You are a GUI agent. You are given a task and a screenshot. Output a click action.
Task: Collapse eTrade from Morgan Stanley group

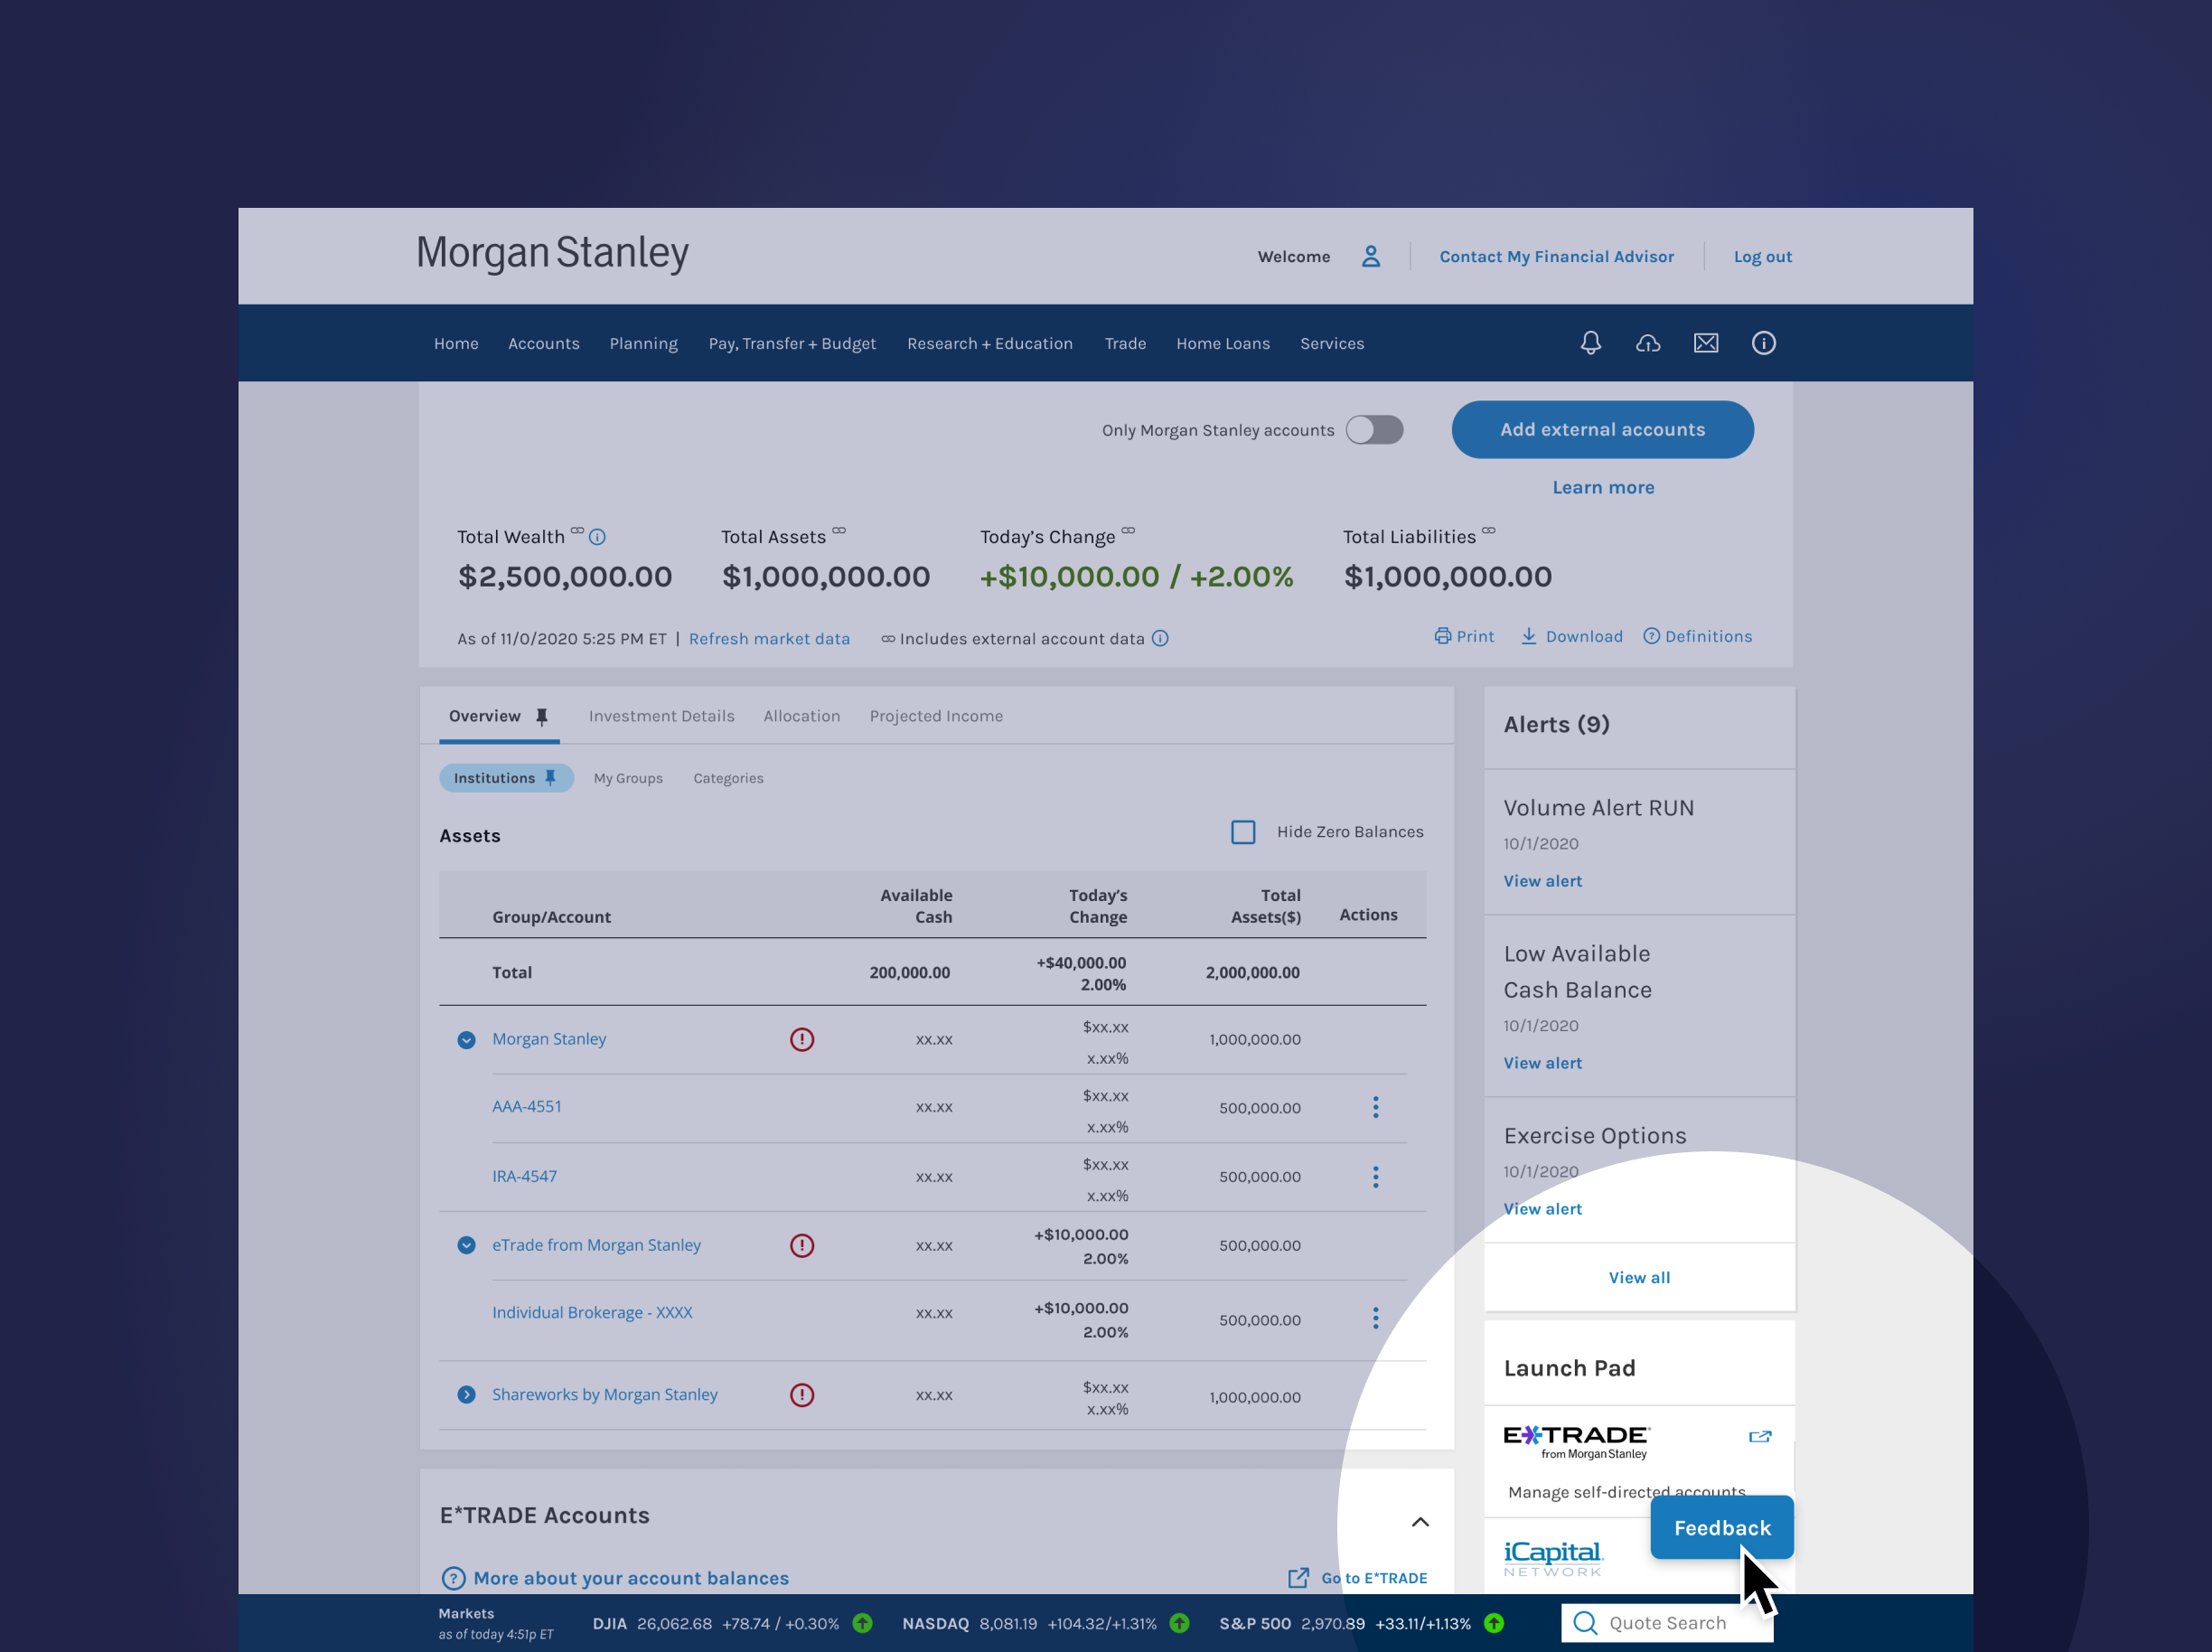point(466,1245)
